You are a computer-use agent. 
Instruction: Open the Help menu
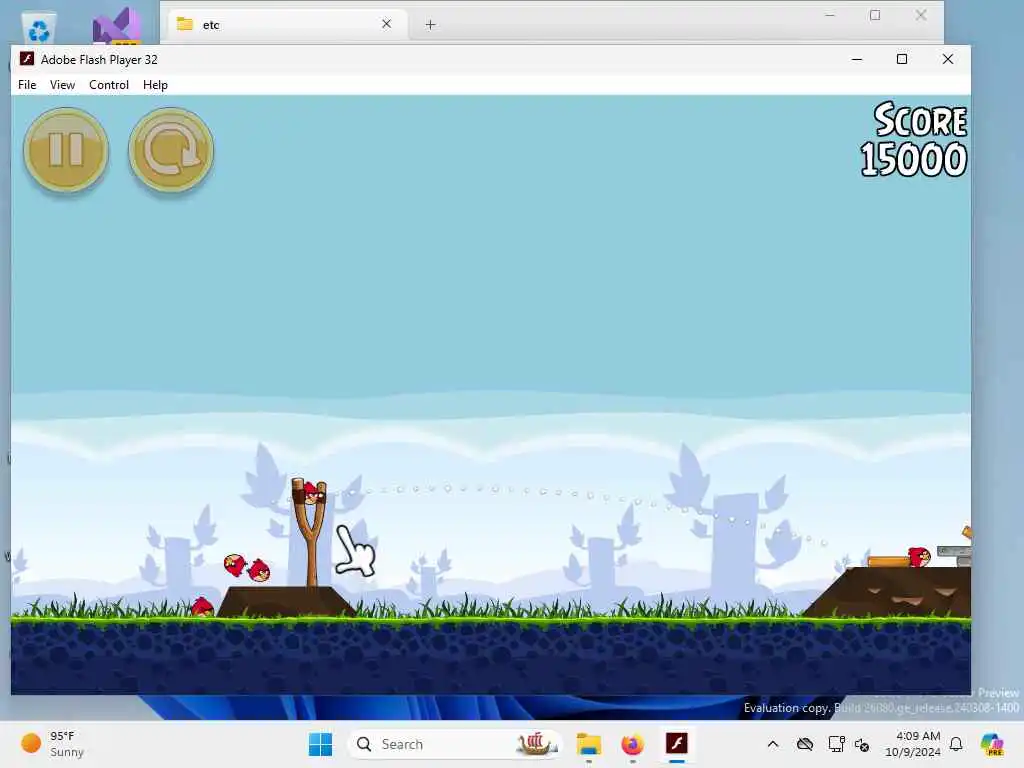click(155, 85)
